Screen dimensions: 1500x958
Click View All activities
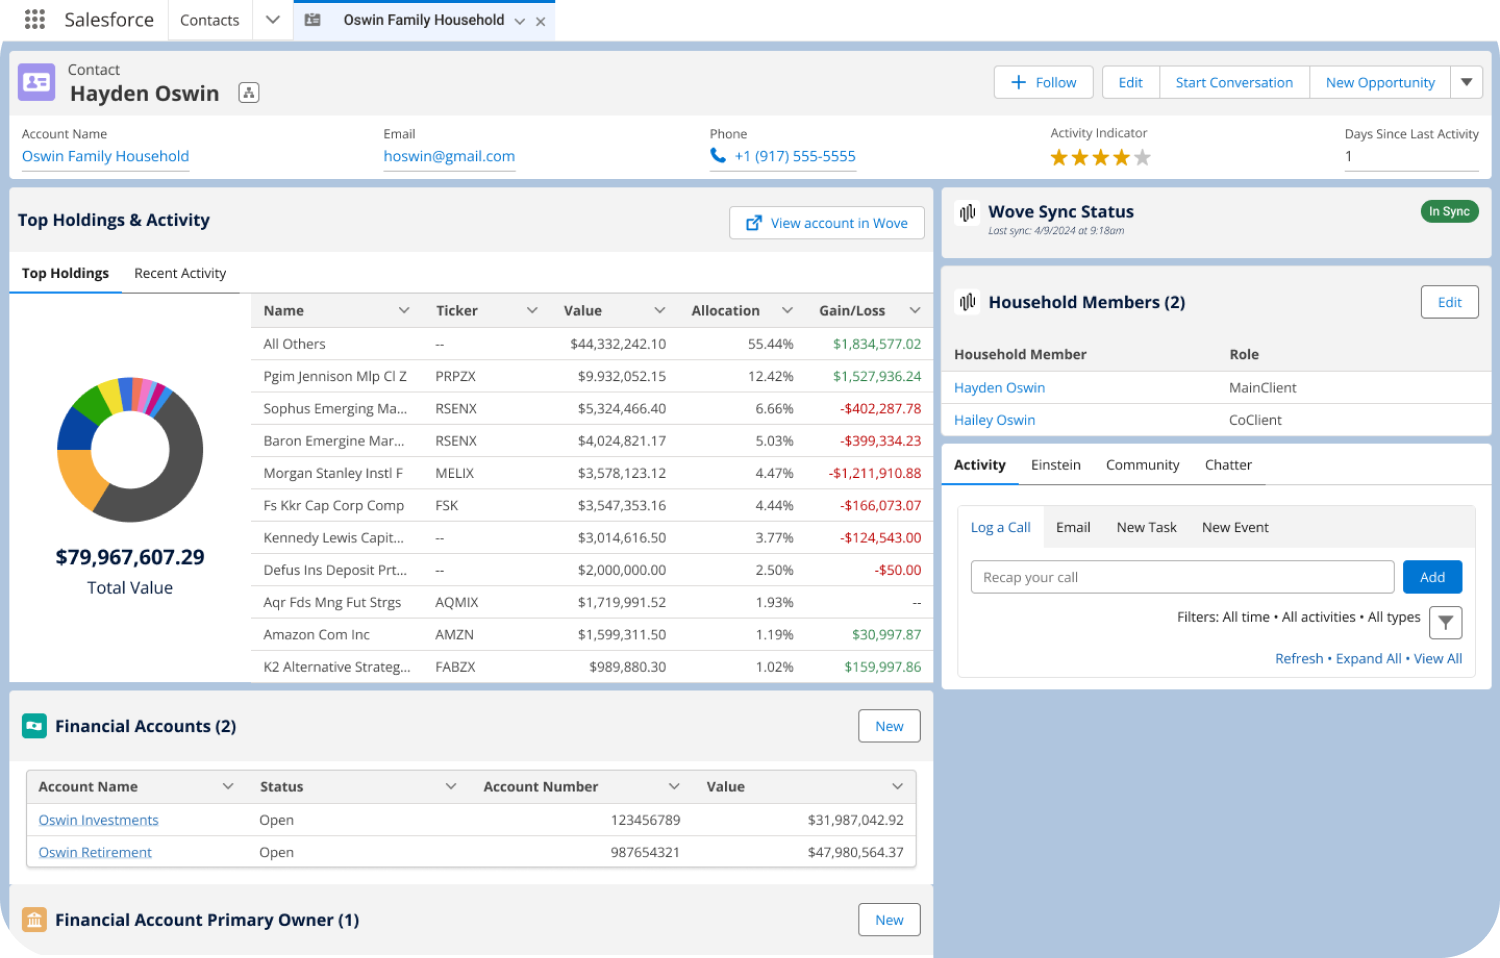pyautogui.click(x=1438, y=658)
